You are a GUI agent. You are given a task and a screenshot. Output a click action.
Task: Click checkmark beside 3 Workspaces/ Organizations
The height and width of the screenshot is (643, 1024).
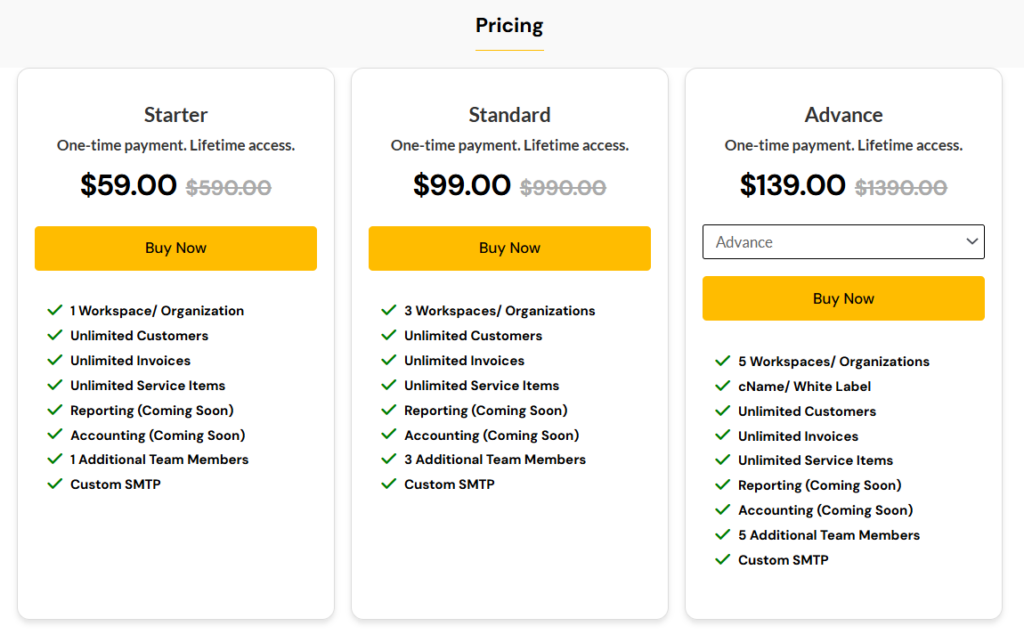click(x=389, y=310)
